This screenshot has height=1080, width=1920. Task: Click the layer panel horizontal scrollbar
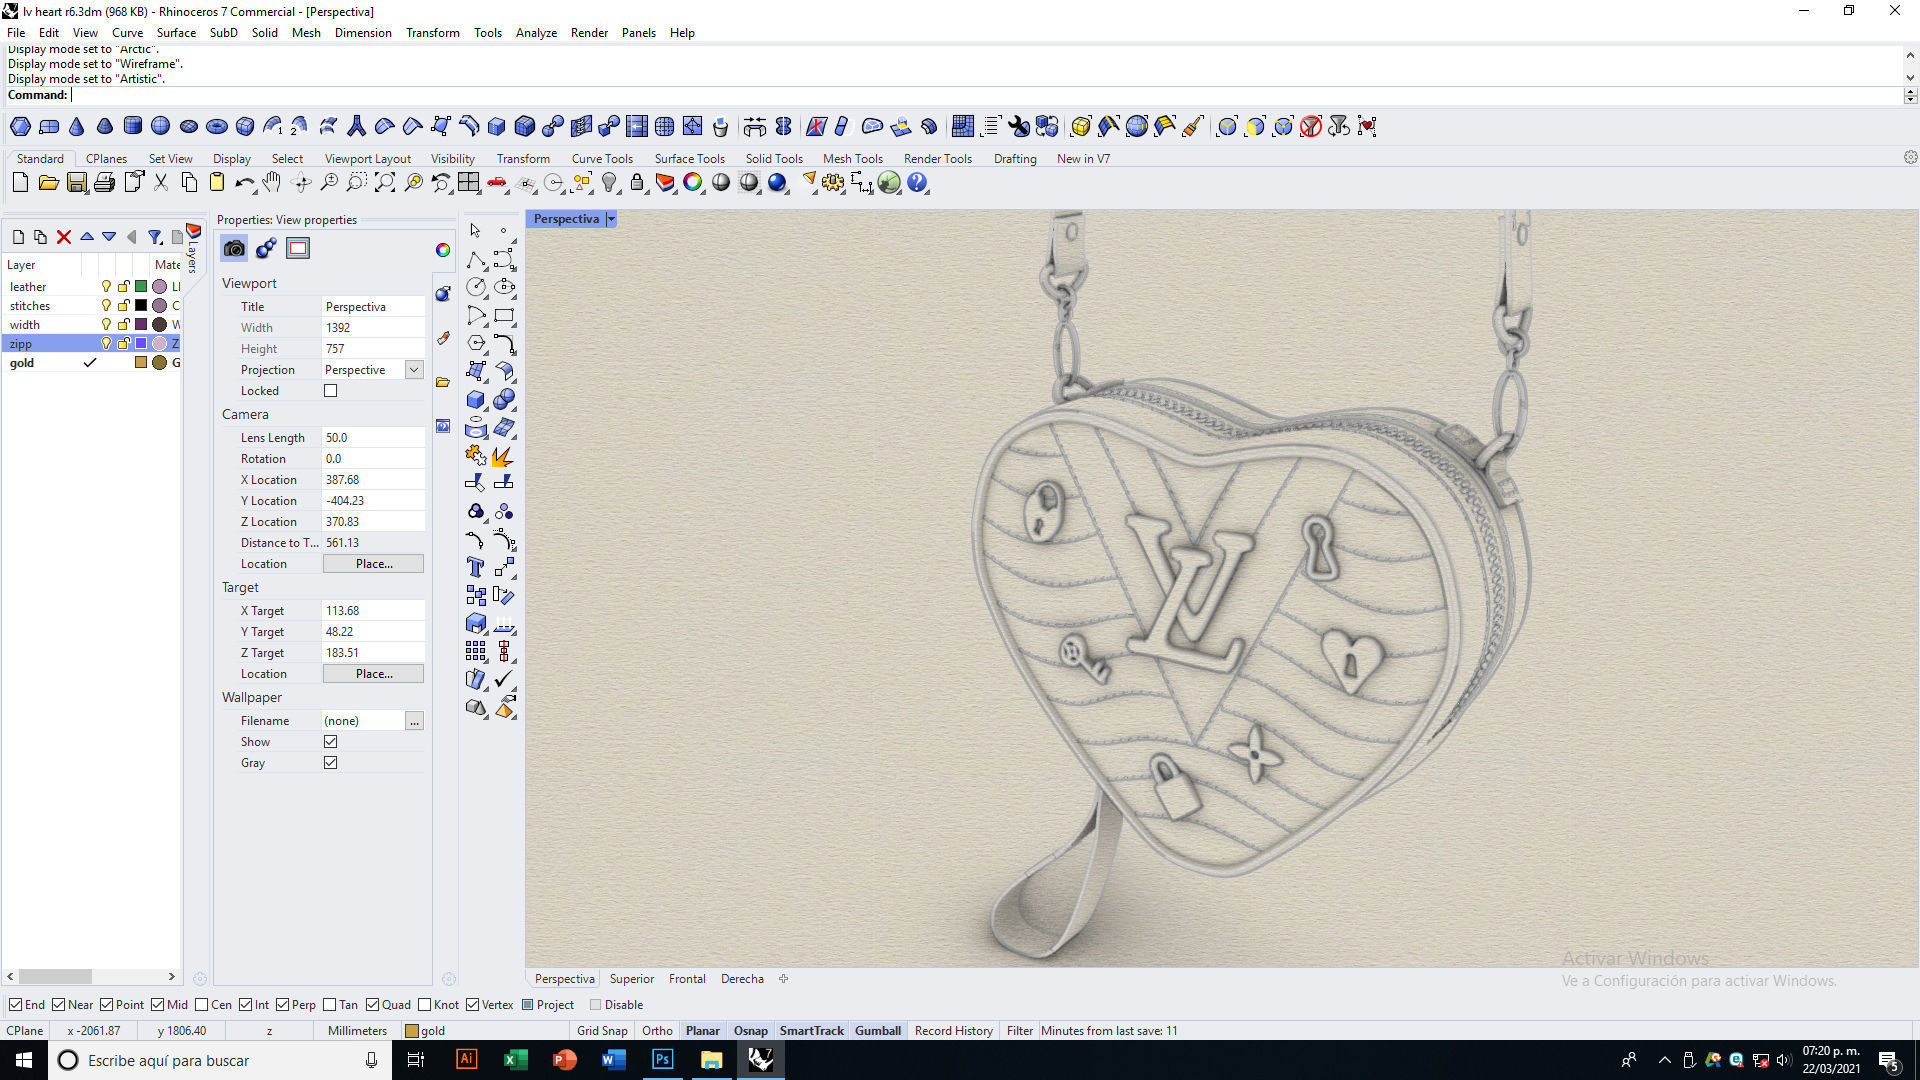[55, 977]
